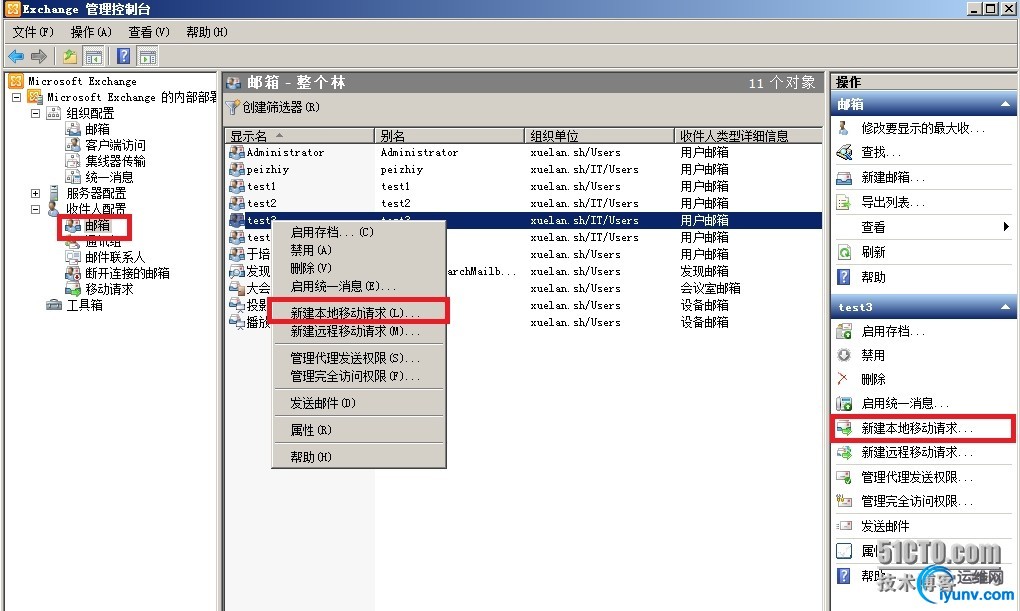
Task: Click the 工具箱 toolbox icon in tree
Action: click(x=54, y=305)
